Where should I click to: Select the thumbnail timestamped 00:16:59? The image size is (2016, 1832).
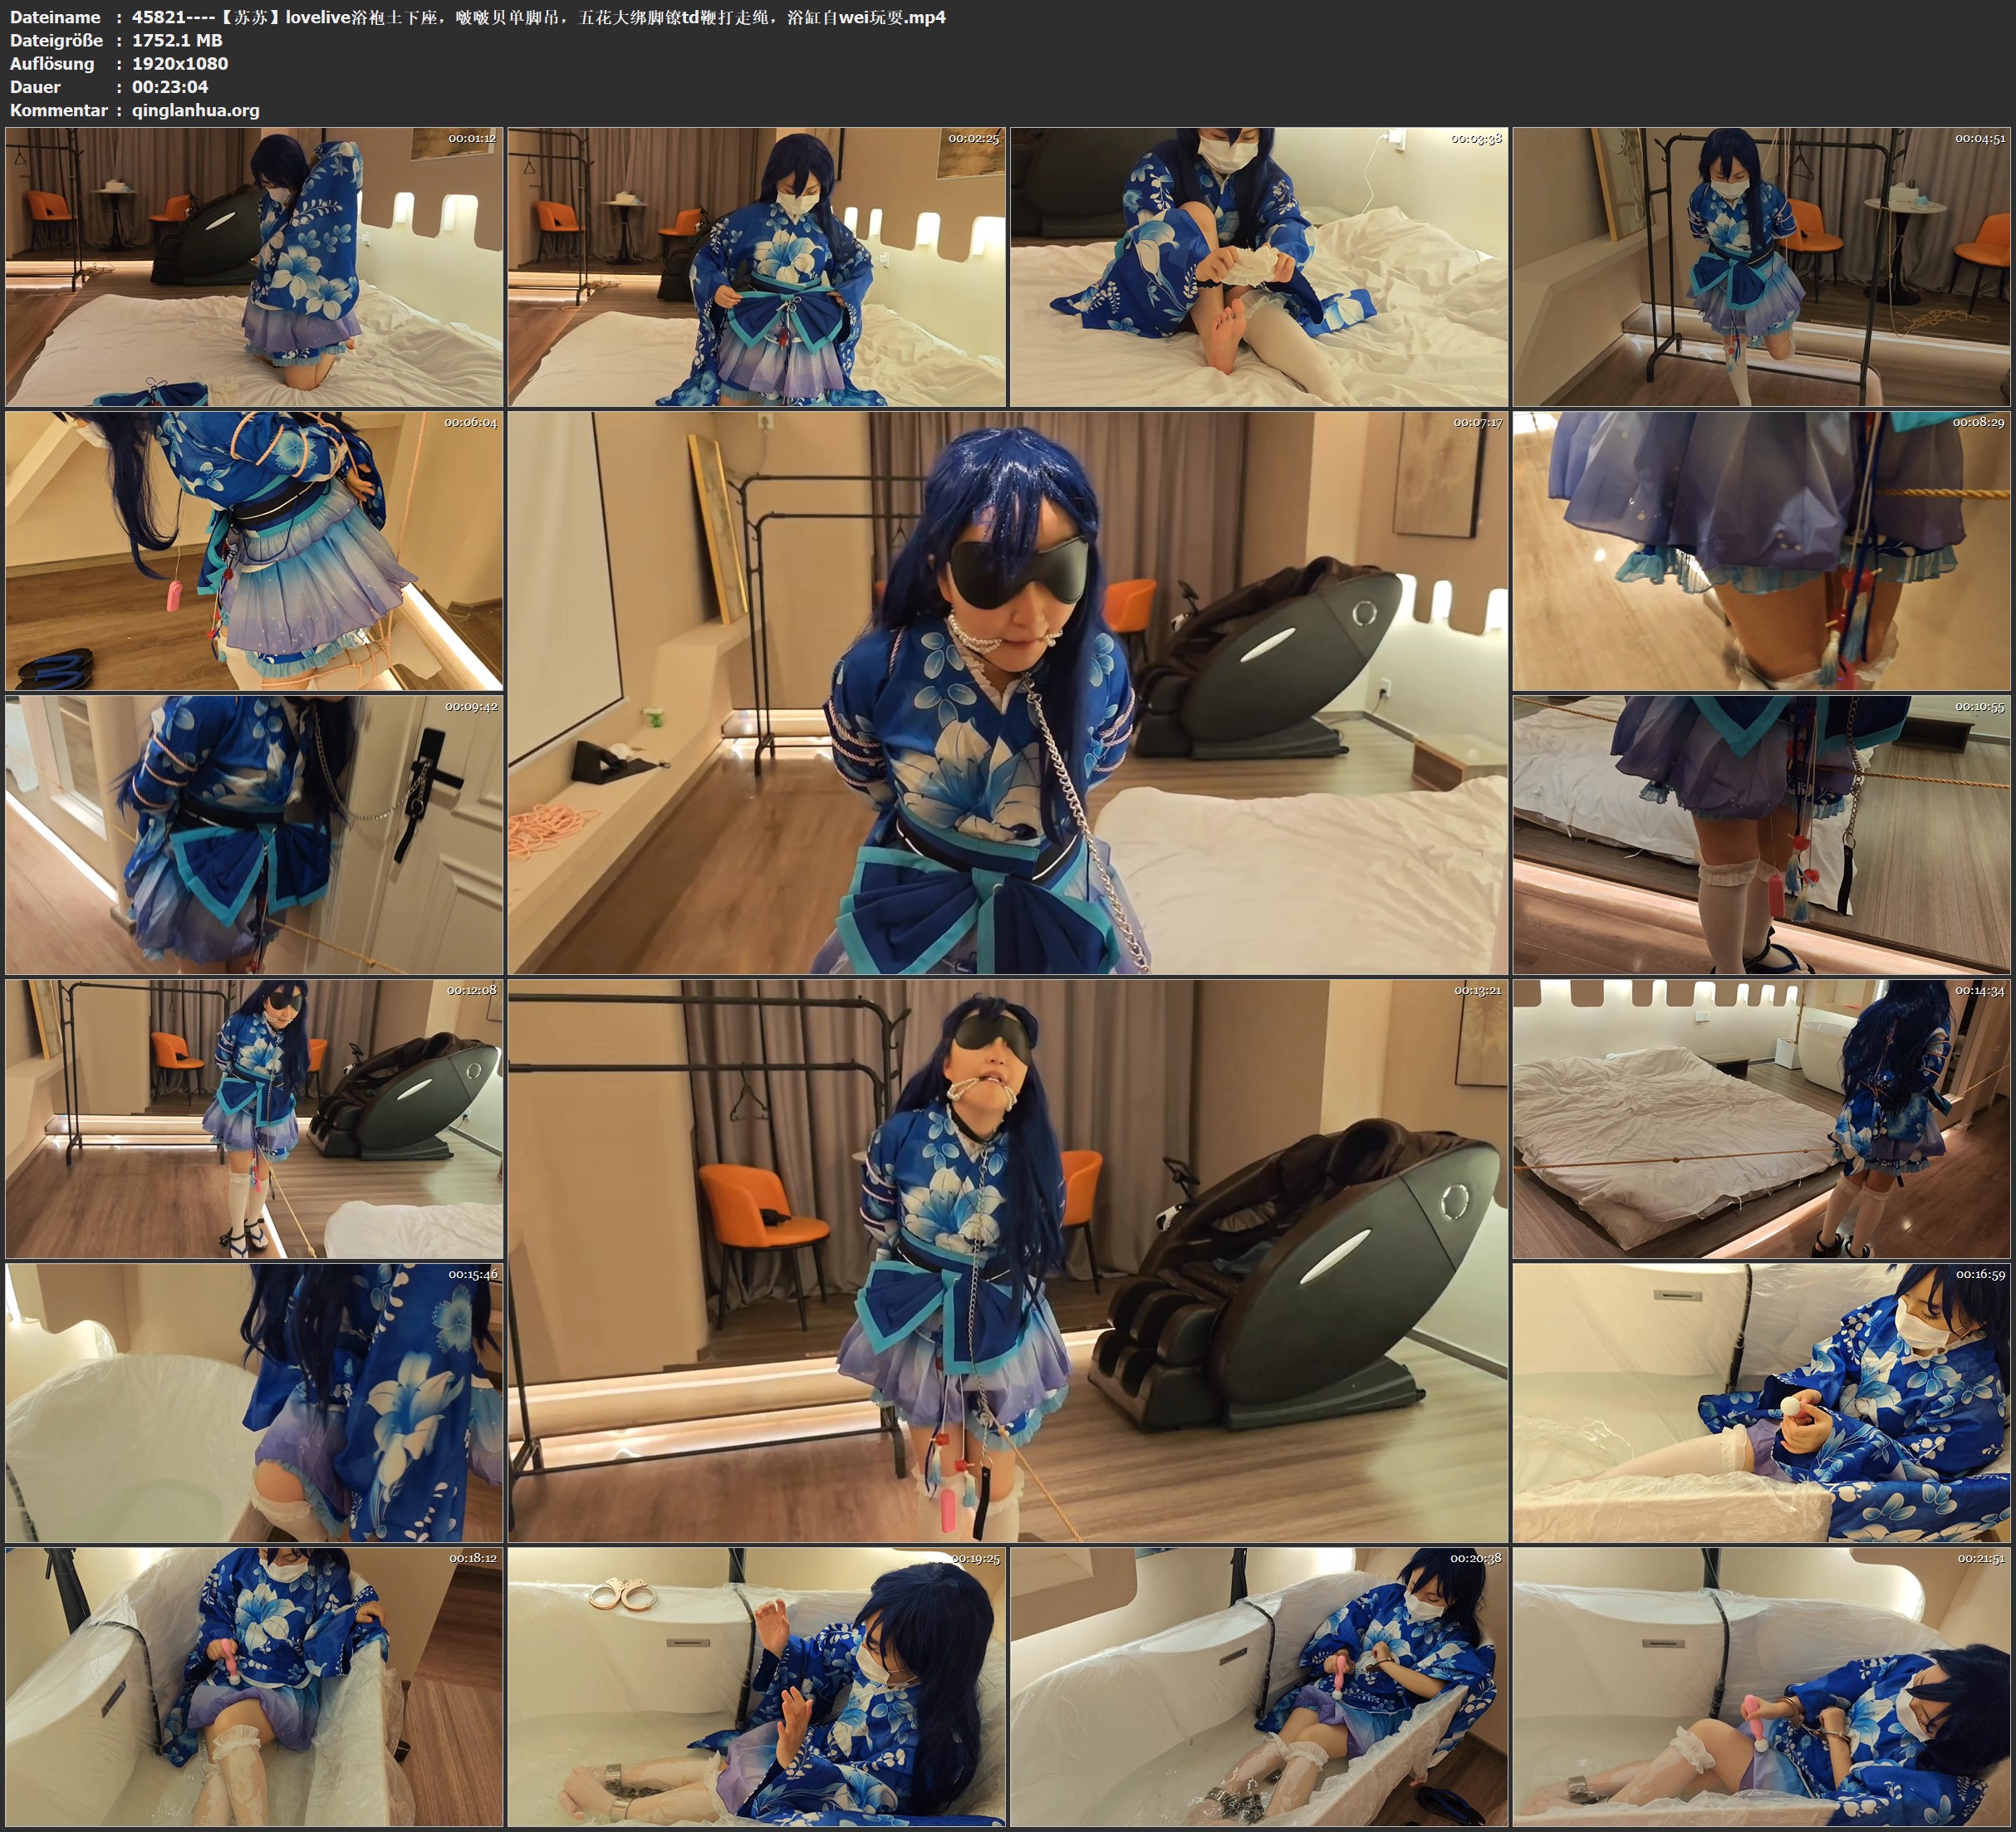[1761, 1403]
